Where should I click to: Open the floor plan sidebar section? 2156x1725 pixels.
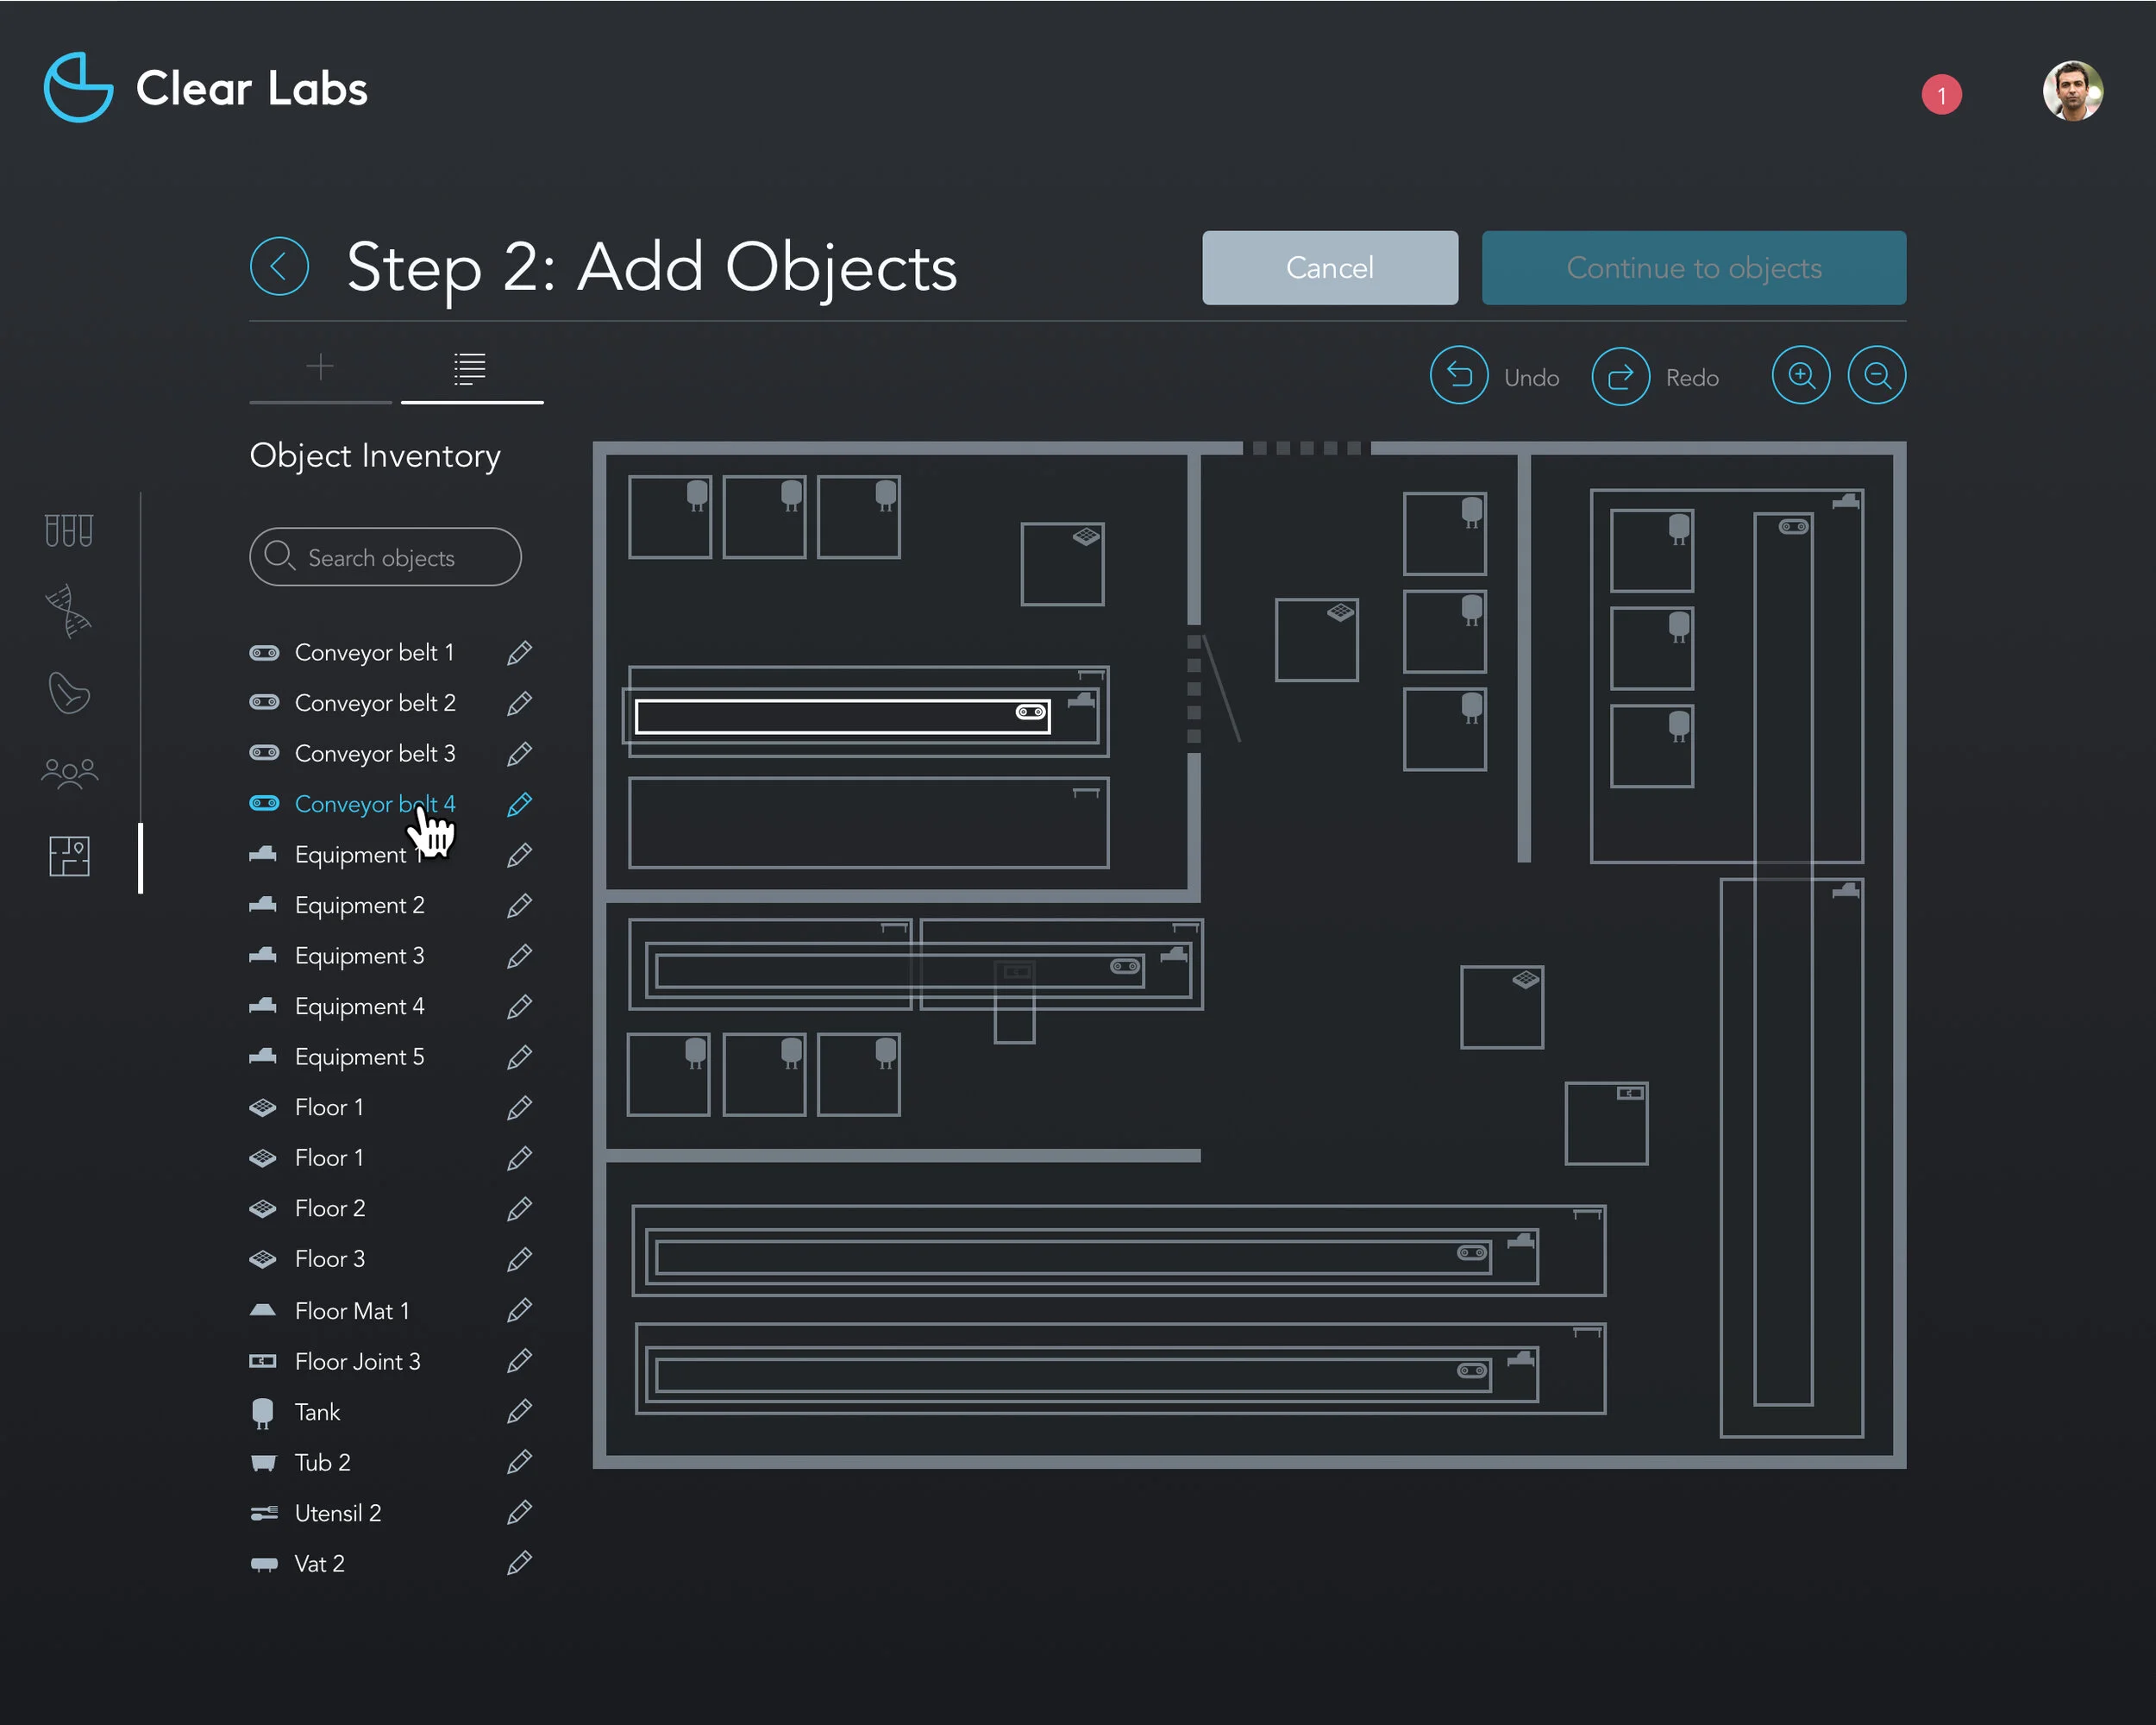click(69, 856)
